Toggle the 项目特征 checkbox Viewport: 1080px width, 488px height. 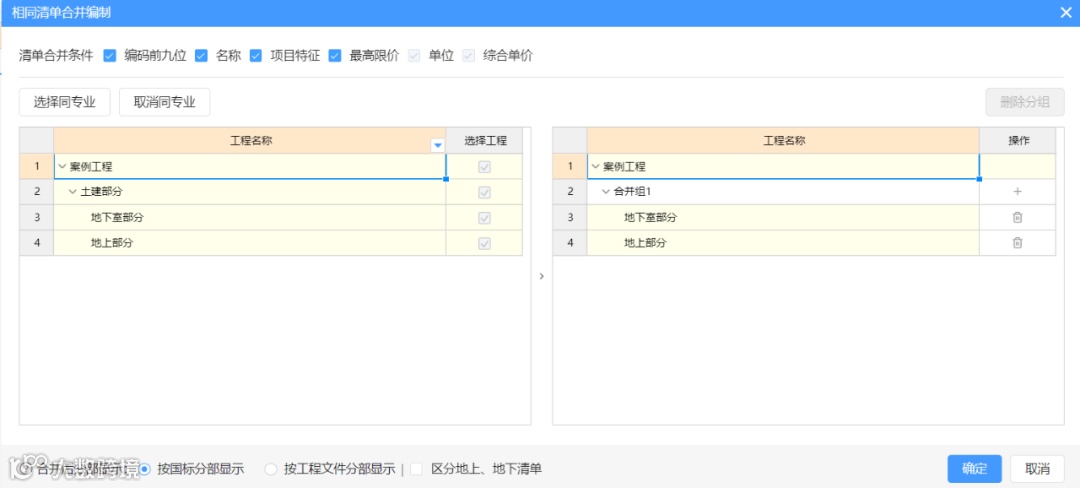(x=256, y=56)
